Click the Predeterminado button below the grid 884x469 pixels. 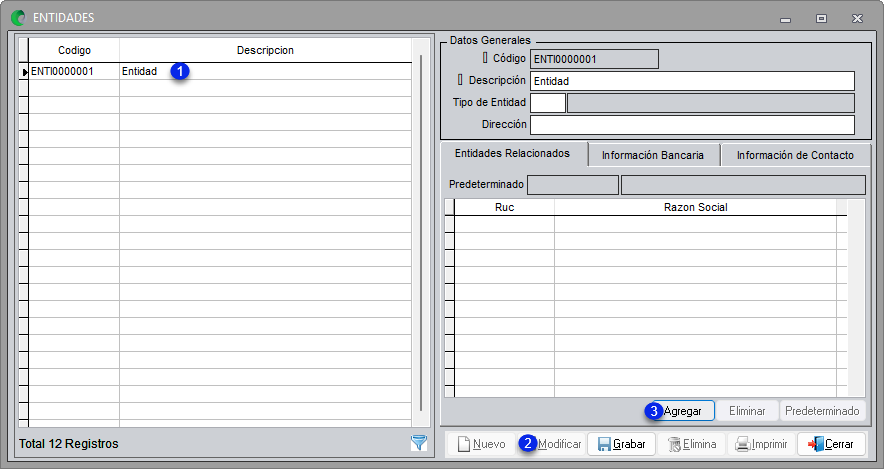pos(822,411)
